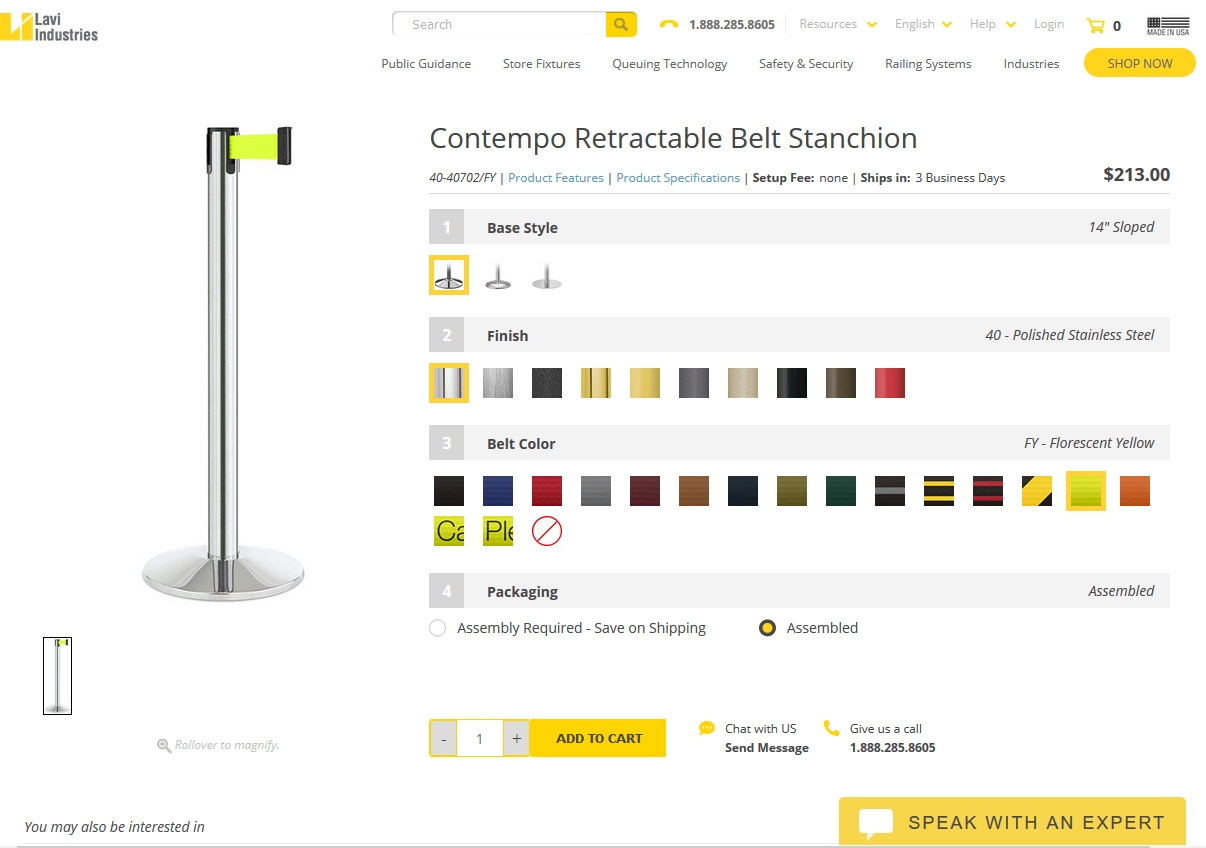Click the Lavi Industries logo
Image resolution: width=1206 pixels, height=848 pixels.
49,26
